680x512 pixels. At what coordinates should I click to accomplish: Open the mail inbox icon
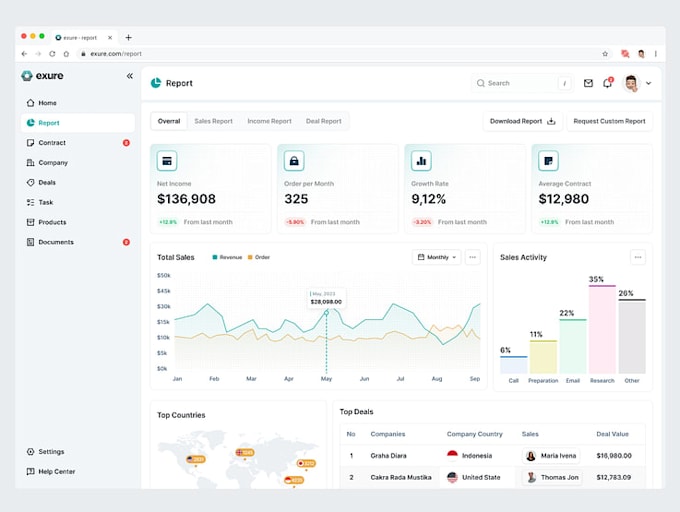tap(588, 83)
